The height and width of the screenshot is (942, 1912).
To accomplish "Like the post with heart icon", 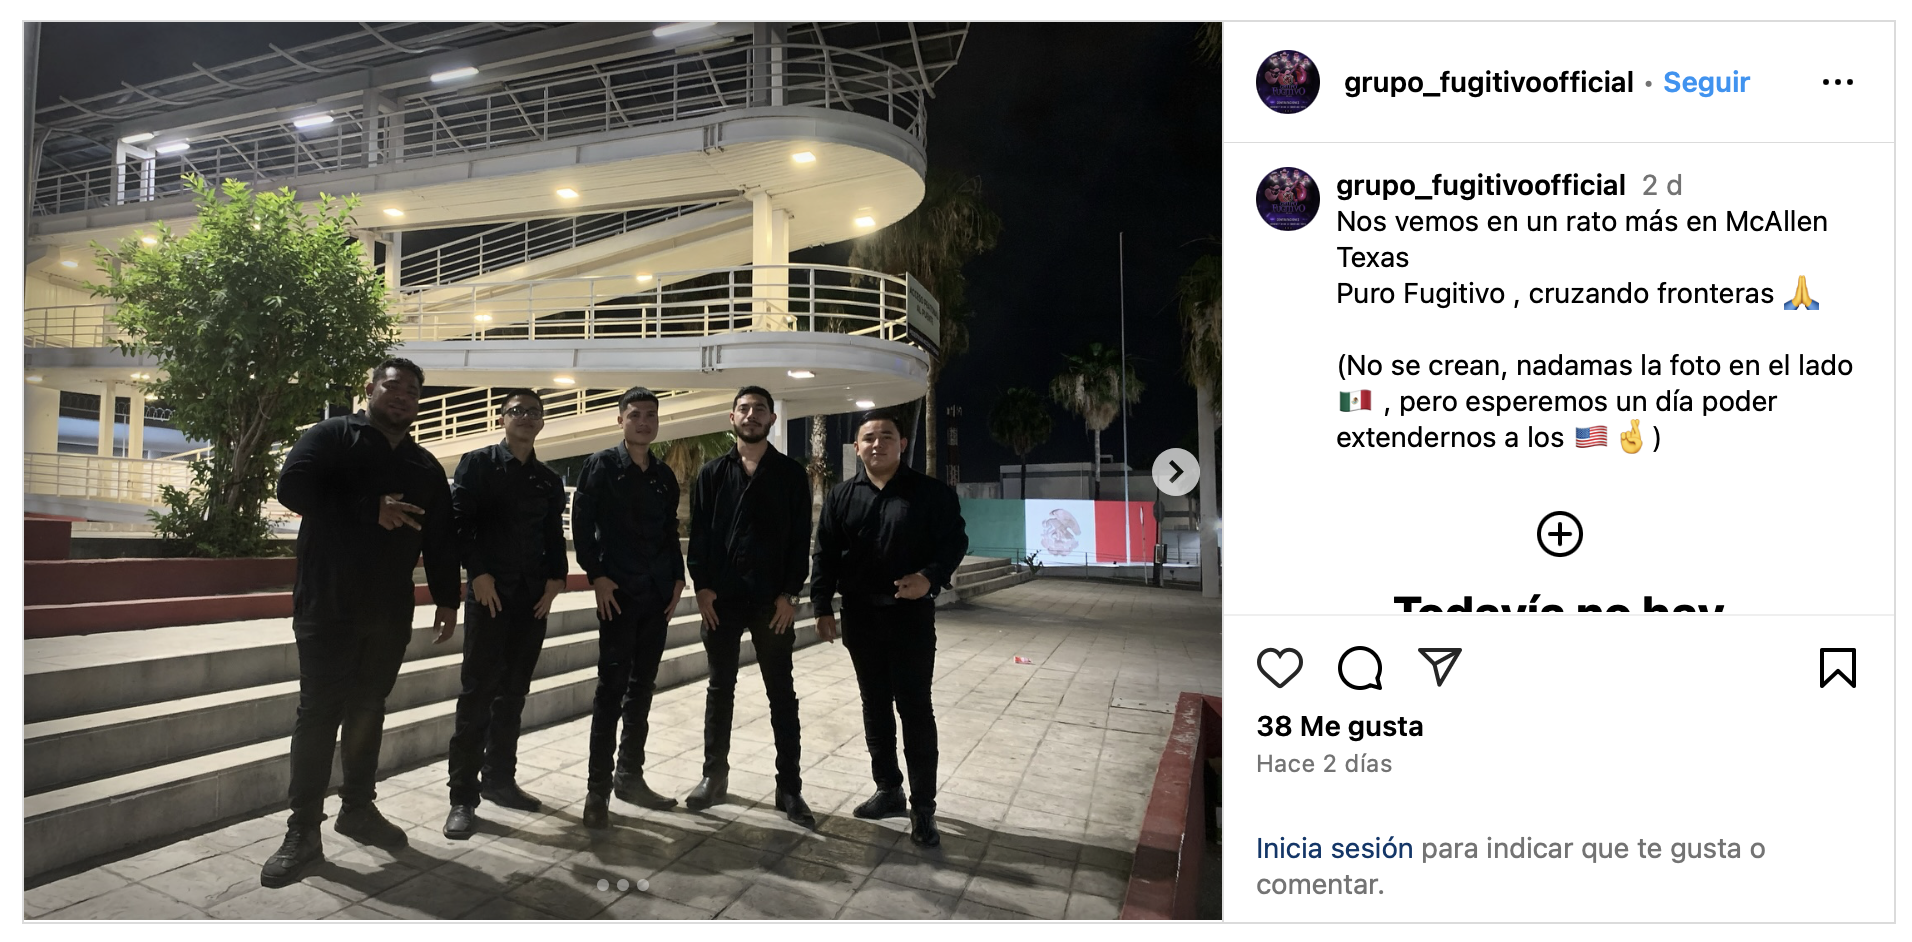I will [x=1279, y=668].
